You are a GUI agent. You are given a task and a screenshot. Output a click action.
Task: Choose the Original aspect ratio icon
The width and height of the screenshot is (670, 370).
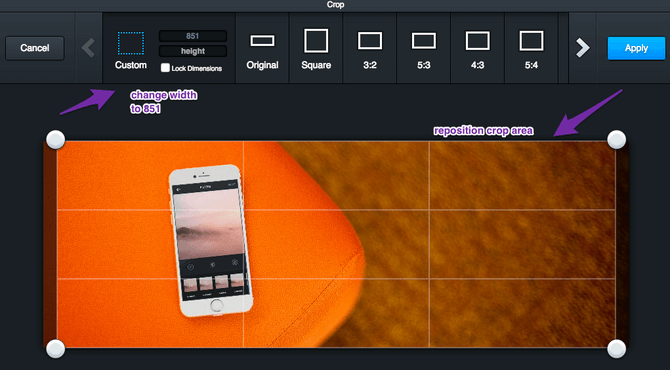click(262, 41)
